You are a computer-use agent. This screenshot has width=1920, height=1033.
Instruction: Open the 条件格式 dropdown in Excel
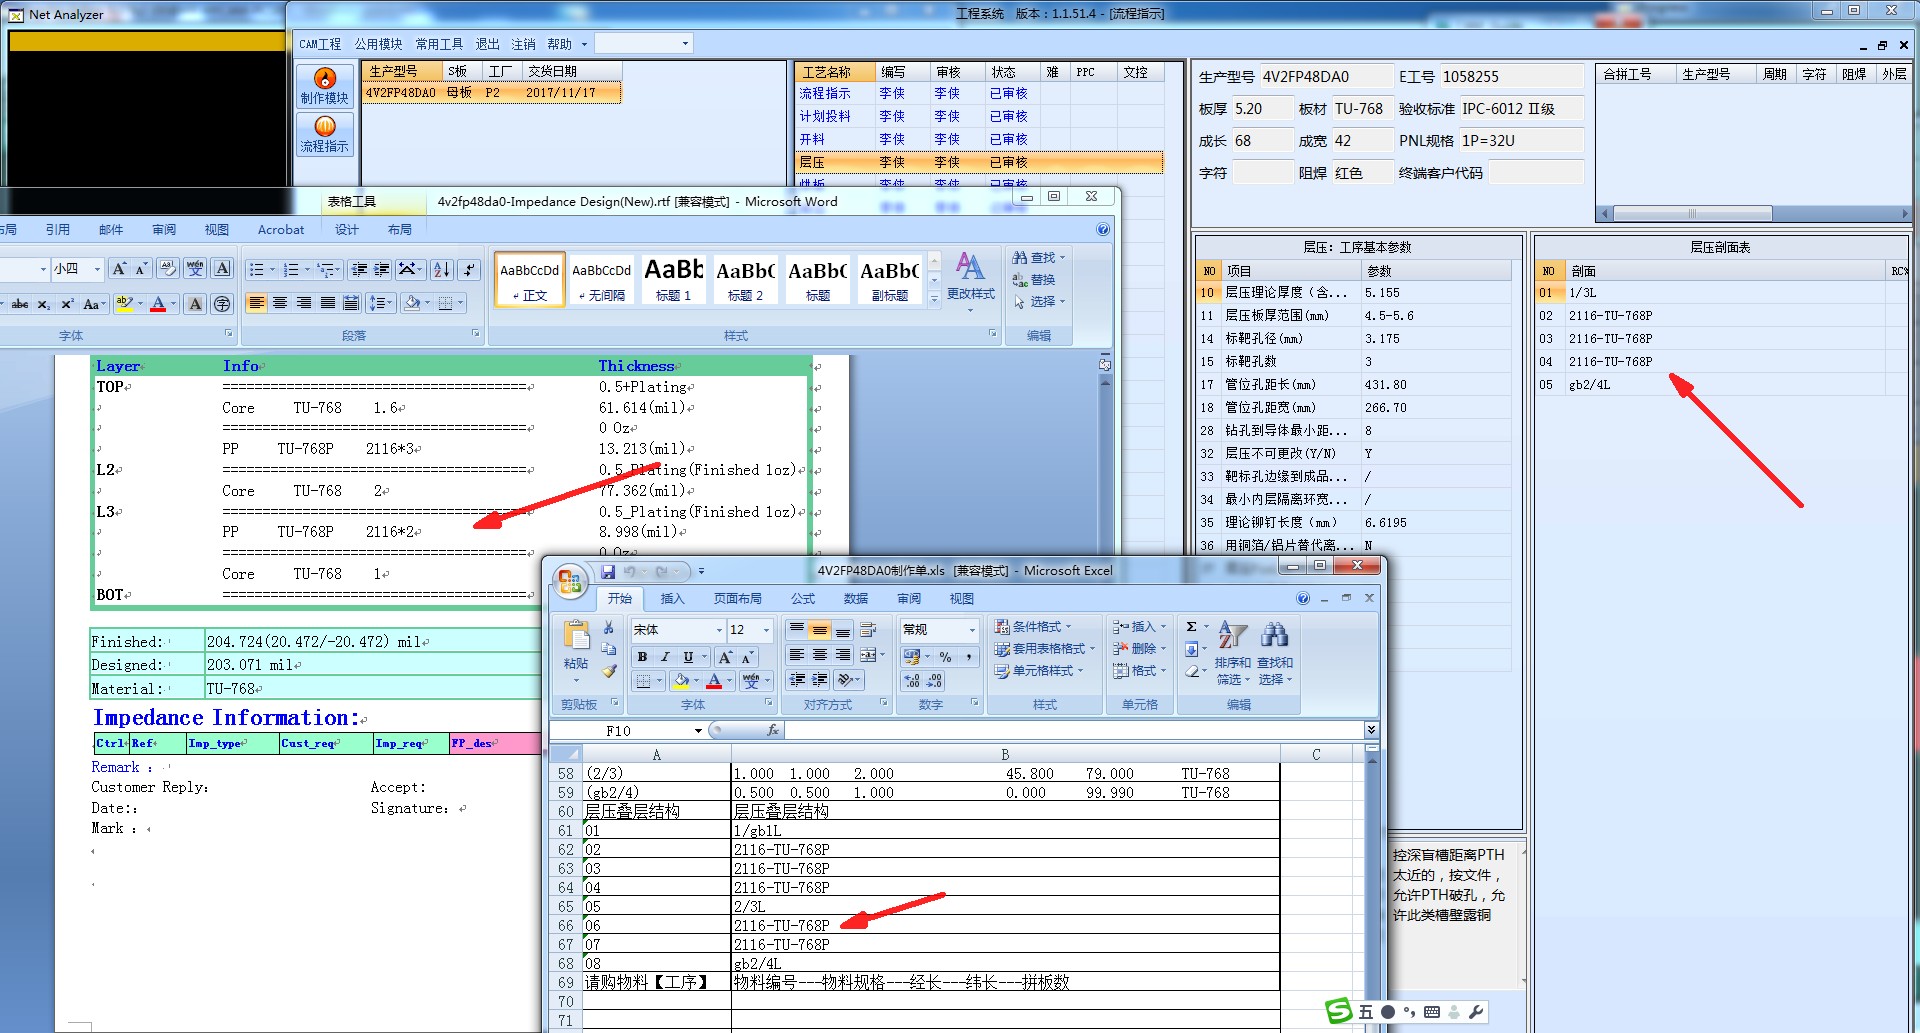click(x=1033, y=627)
